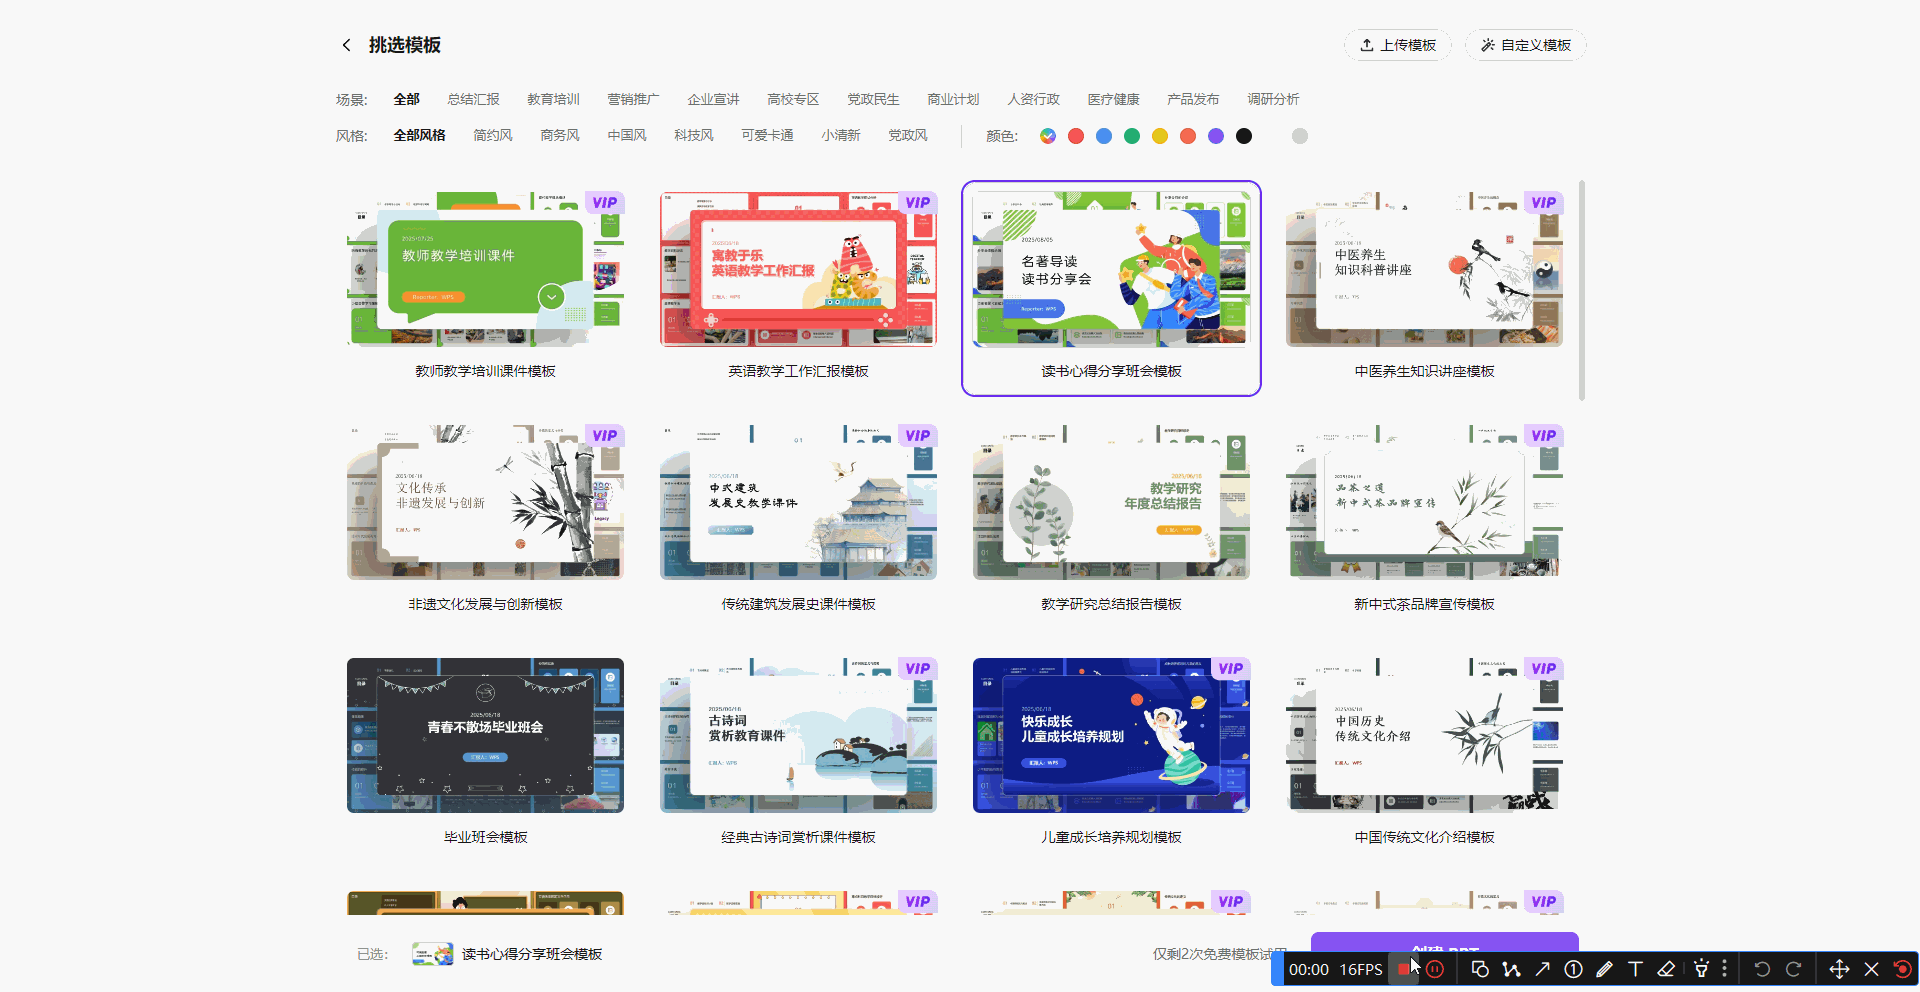The height and width of the screenshot is (992, 1920).
Task: Stop recording with the red square button
Action: click(x=1404, y=969)
